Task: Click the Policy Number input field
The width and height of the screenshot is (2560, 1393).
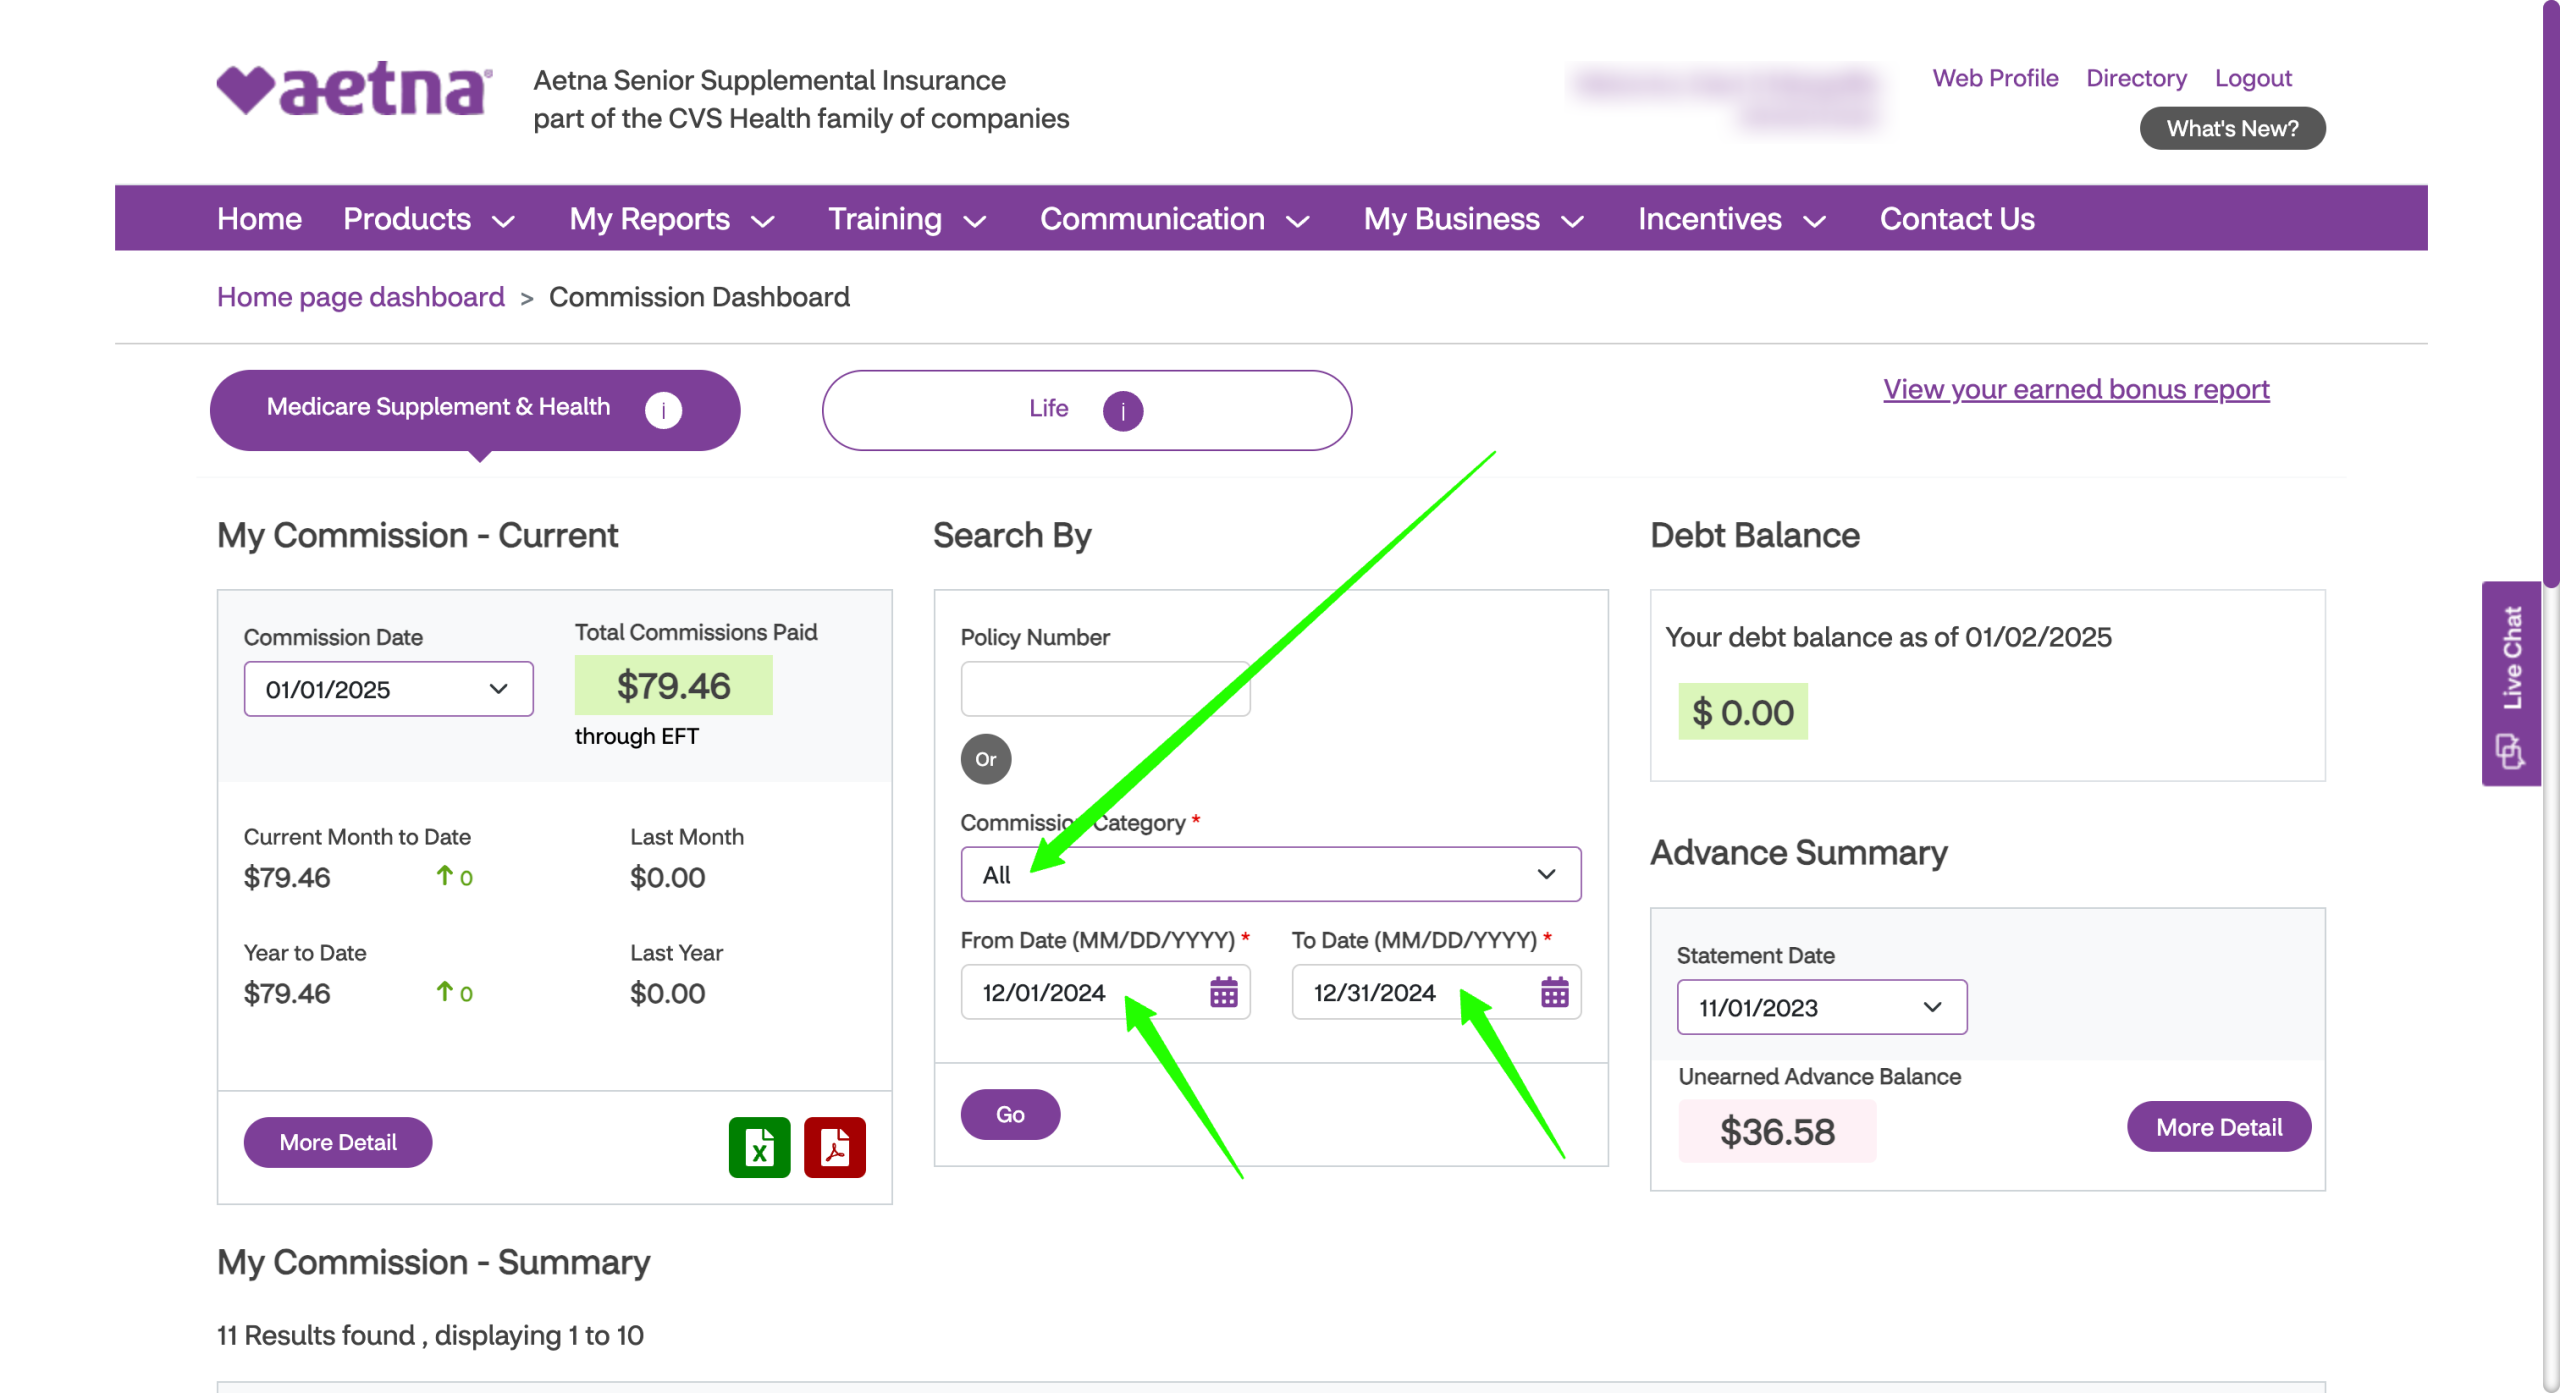Action: click(x=1105, y=688)
